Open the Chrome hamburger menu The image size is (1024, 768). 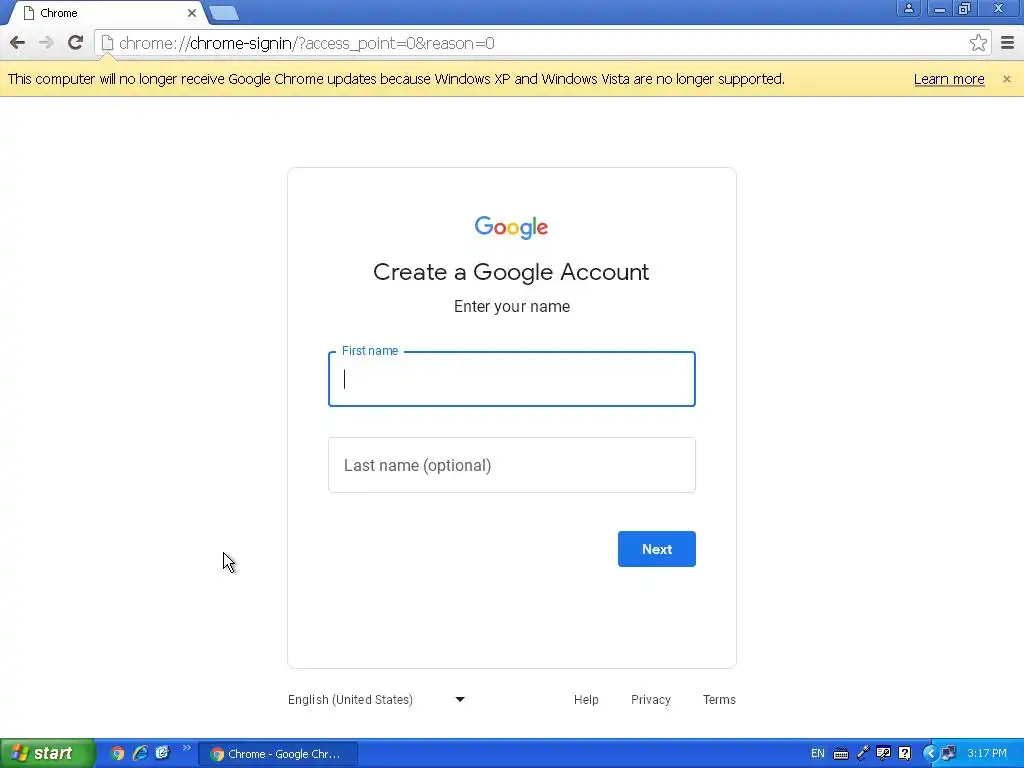point(1007,43)
